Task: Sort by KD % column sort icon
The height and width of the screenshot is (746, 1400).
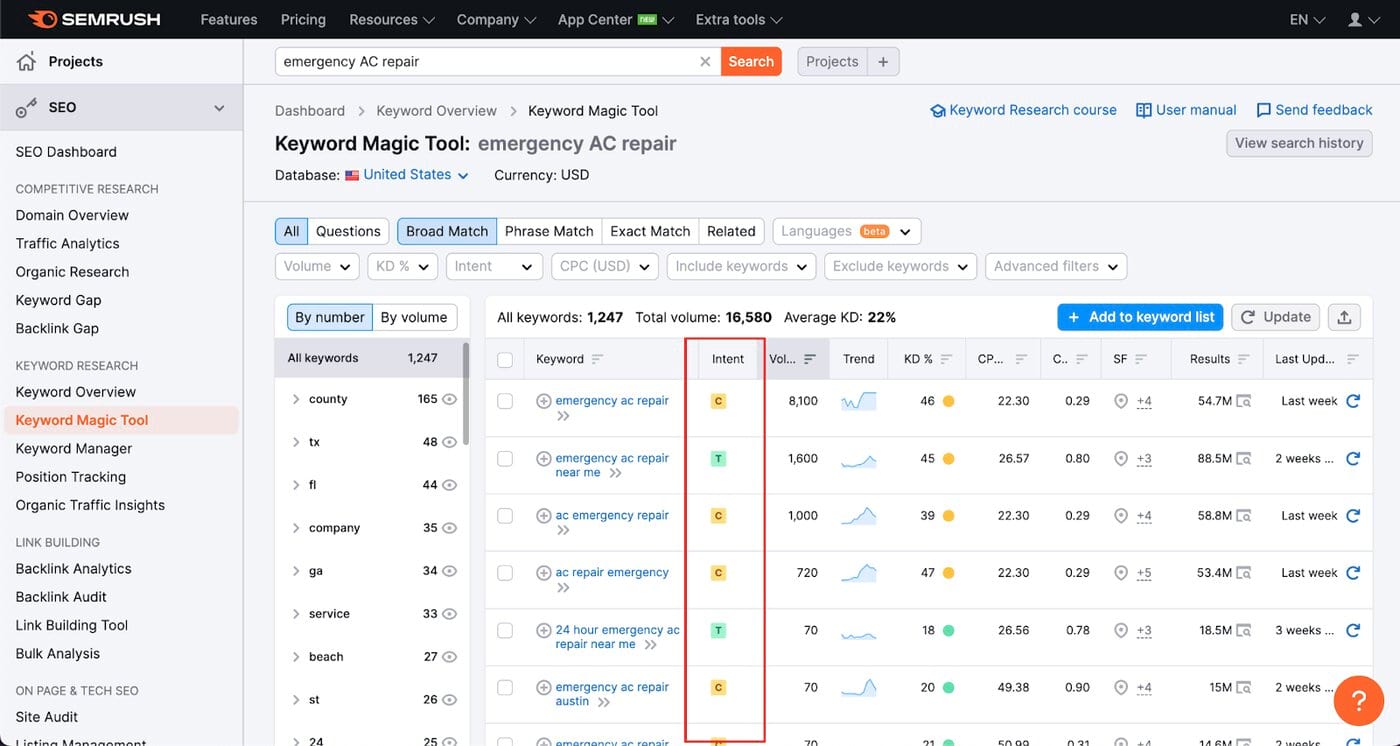Action: coord(946,359)
